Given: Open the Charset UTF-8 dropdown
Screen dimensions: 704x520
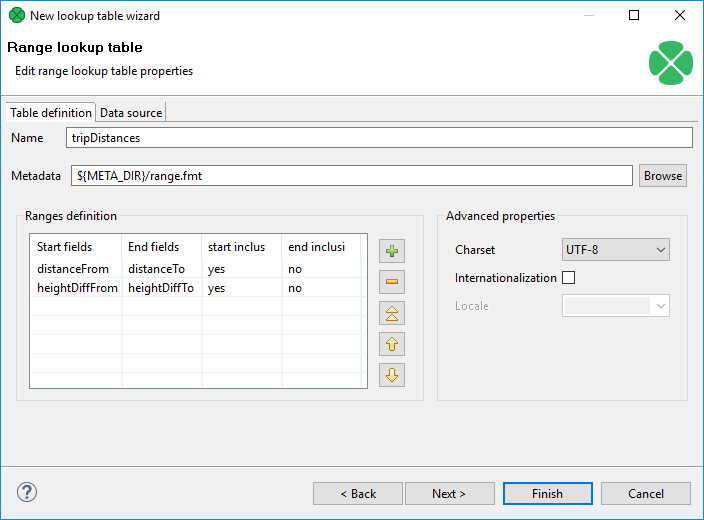Looking at the screenshot, I should (616, 249).
